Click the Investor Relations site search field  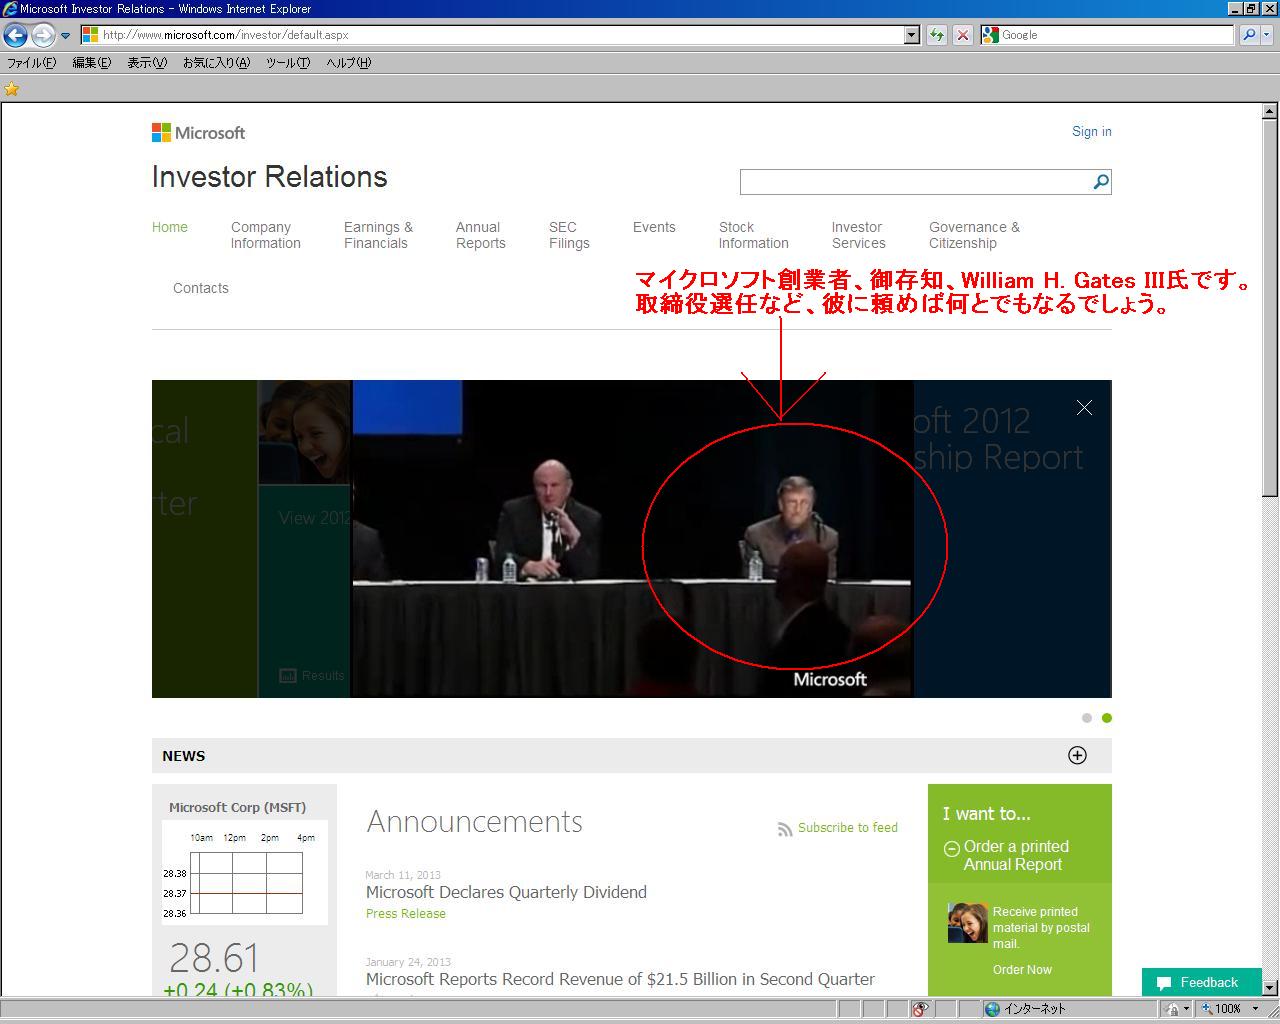pyautogui.click(x=915, y=182)
